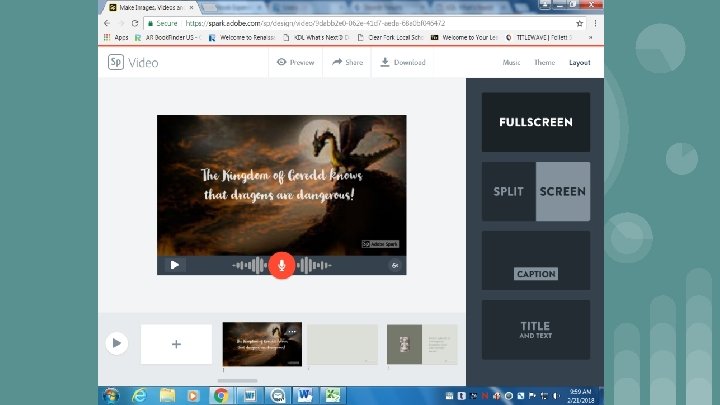Open the KDL What's Next bookmark
Viewport: 720px width, 405px height.
[x=316, y=37]
